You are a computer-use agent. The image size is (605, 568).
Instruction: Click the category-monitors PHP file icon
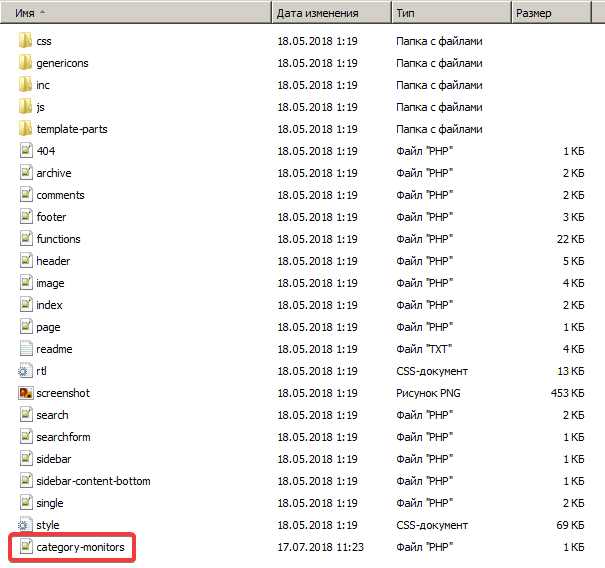click(26, 546)
